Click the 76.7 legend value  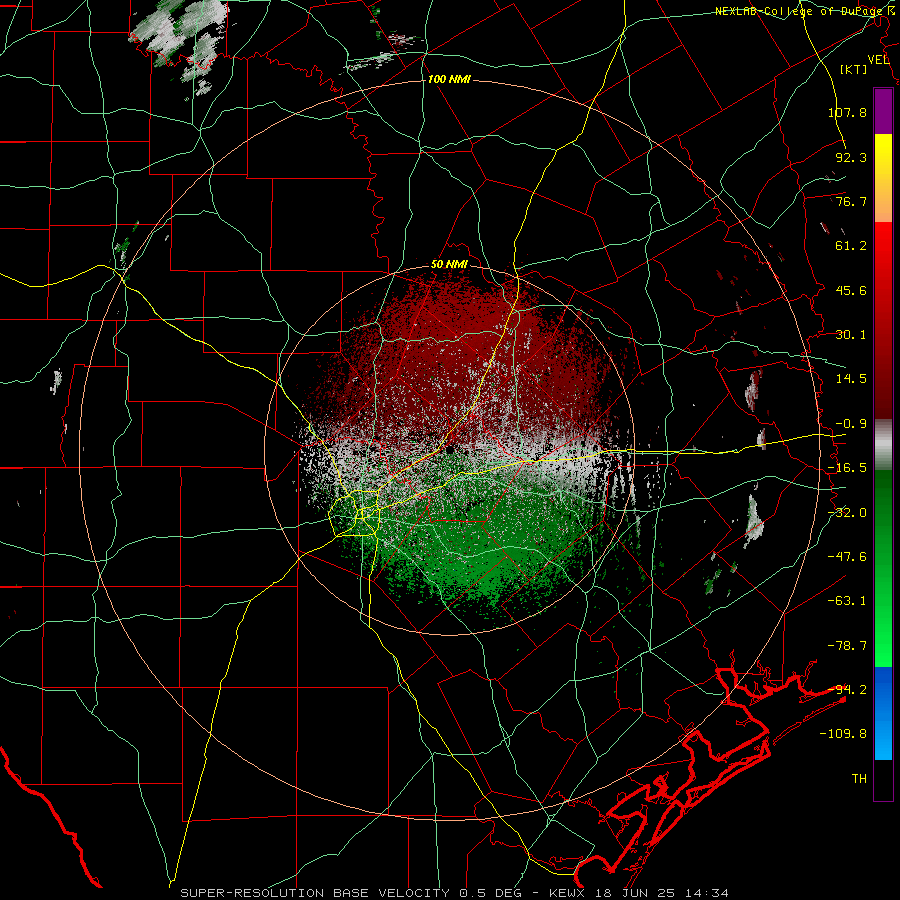(851, 201)
